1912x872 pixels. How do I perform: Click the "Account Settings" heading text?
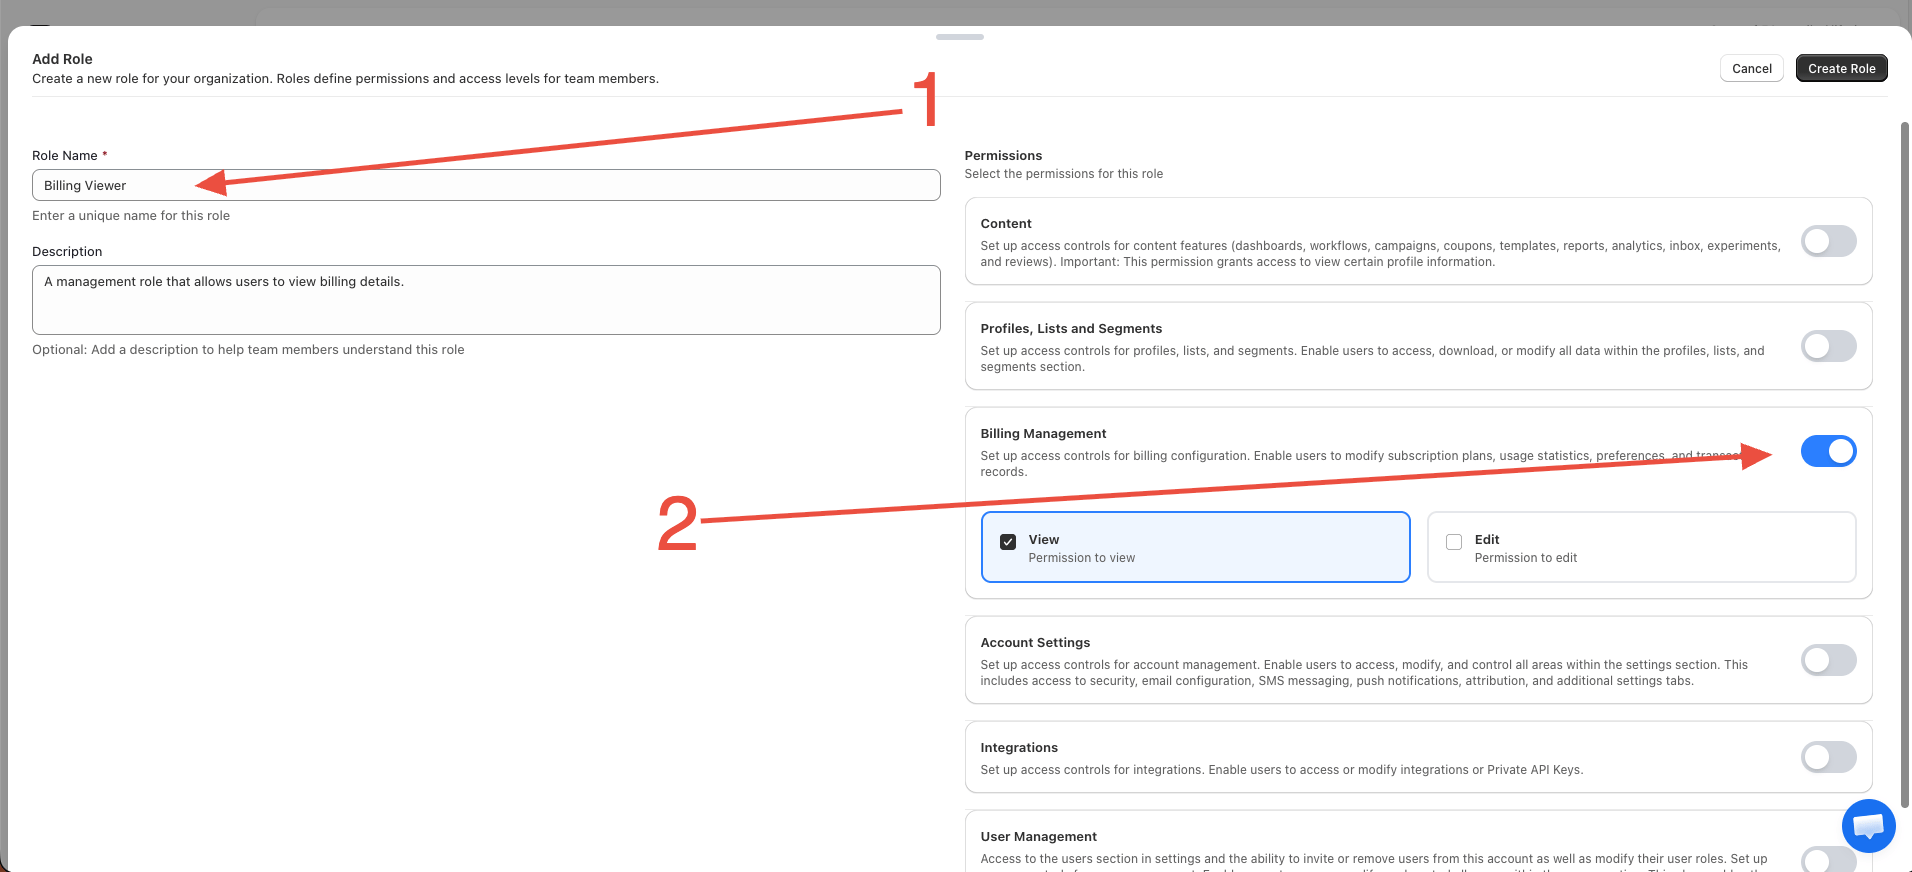1035,642
